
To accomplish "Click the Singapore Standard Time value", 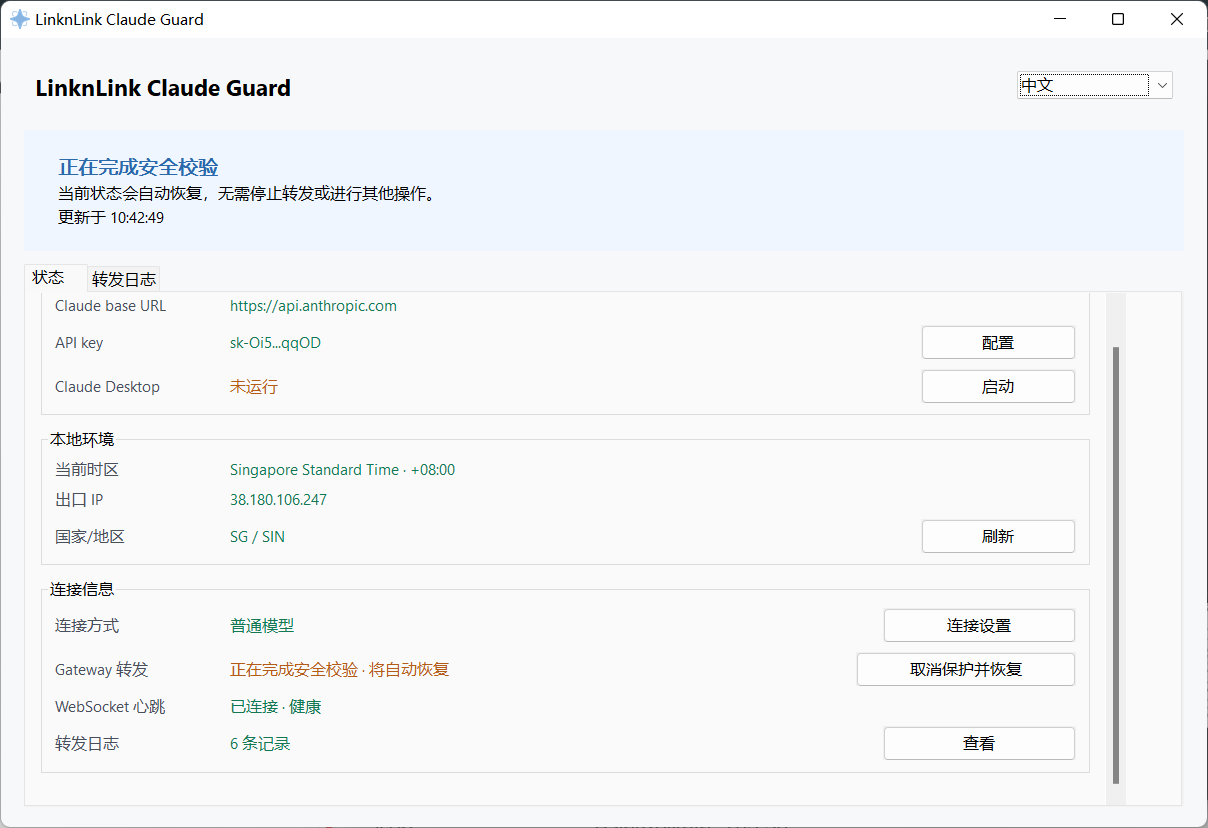I will 342,470.
